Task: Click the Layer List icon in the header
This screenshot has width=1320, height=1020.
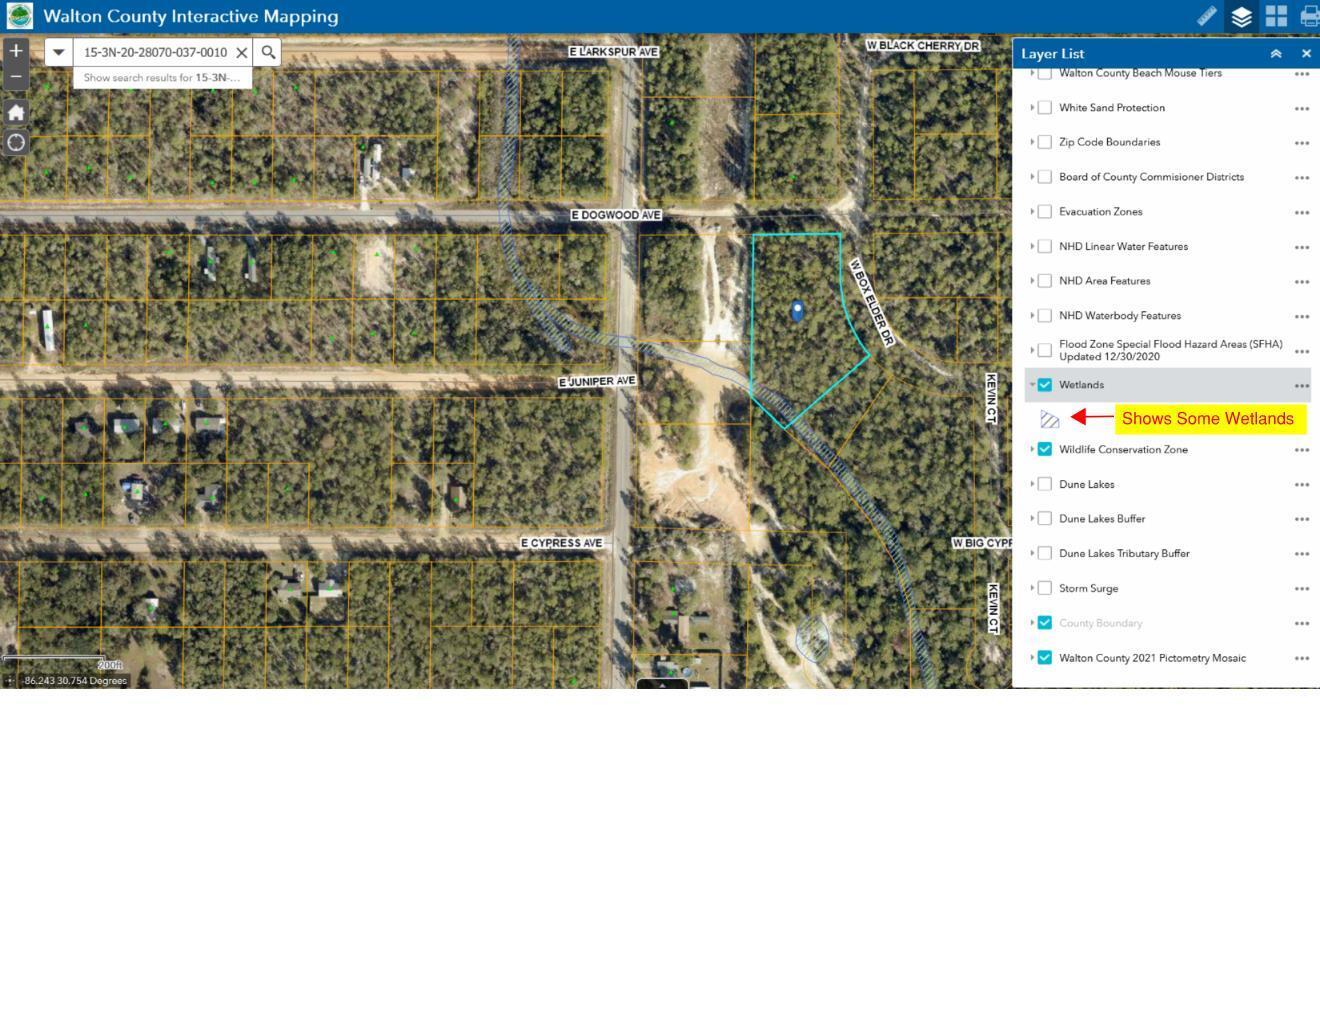Action: [1241, 16]
